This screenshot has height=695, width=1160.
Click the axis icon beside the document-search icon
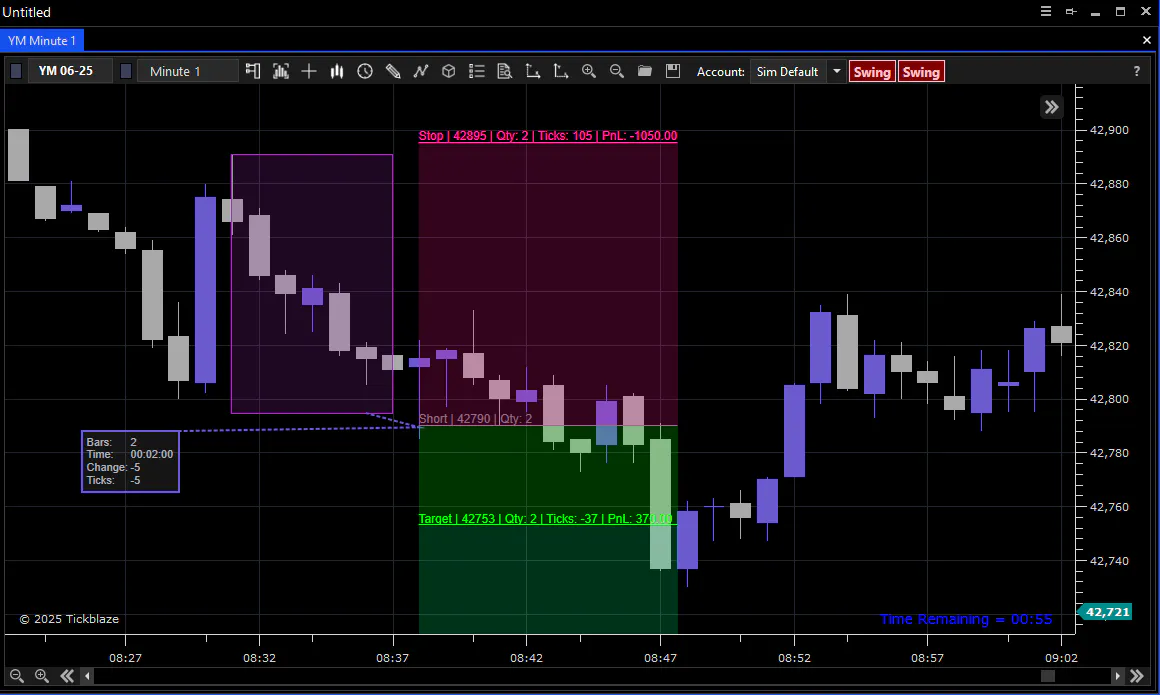[x=533, y=71]
